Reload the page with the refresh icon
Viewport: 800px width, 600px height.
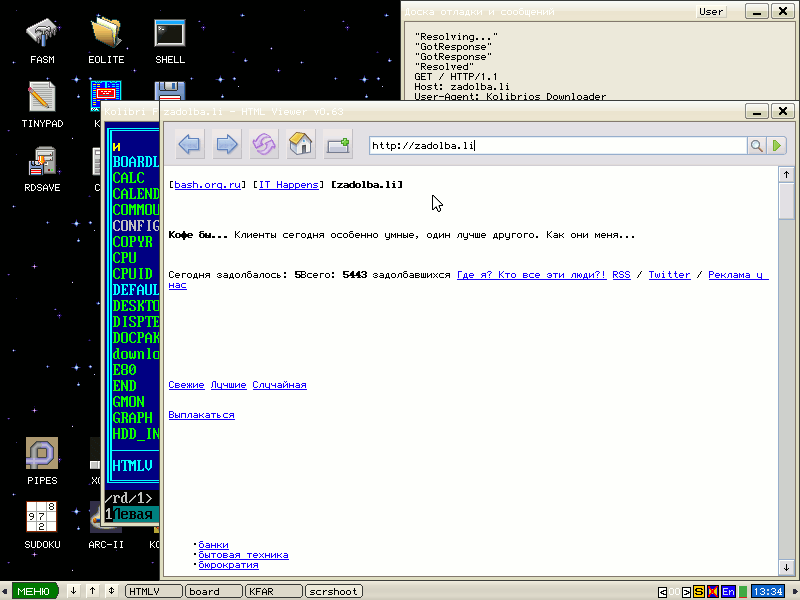[x=264, y=145]
